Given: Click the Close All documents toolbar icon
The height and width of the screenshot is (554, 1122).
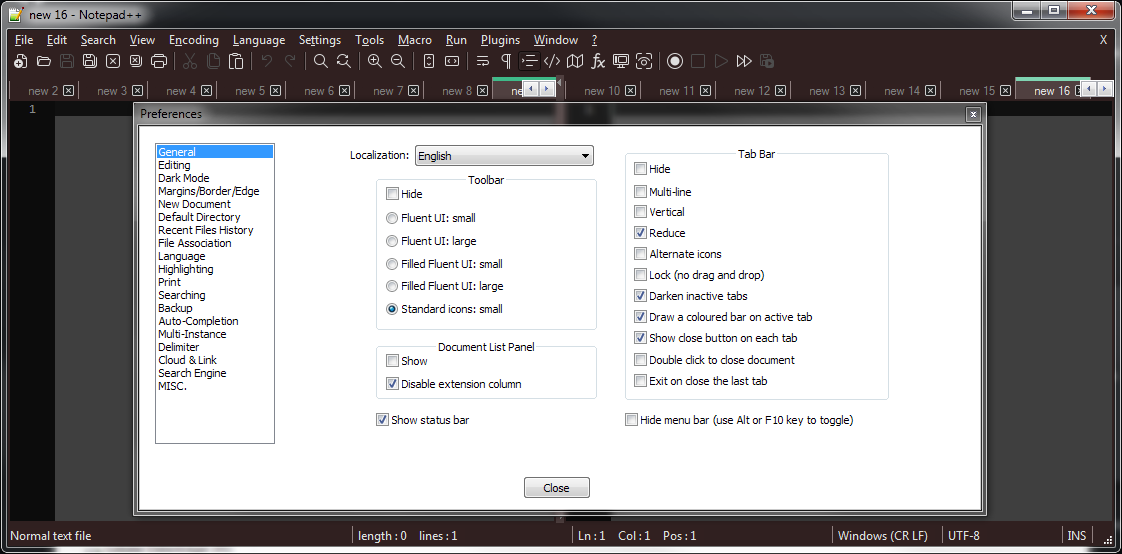Looking at the screenshot, I should 135,61.
